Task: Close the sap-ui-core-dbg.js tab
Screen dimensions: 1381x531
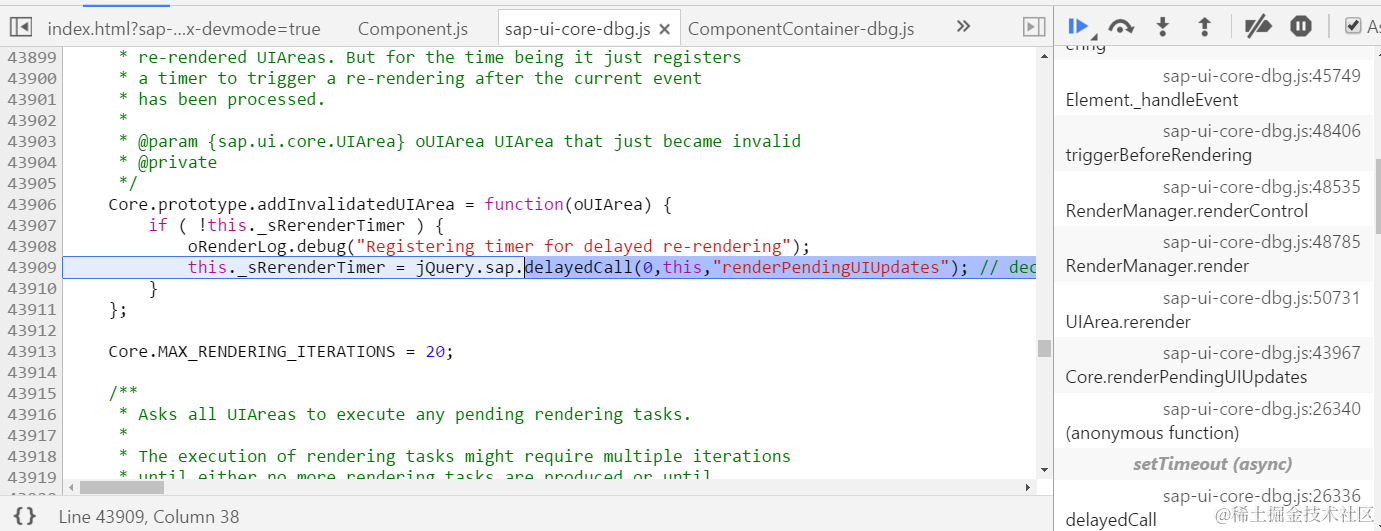Action: [664, 29]
